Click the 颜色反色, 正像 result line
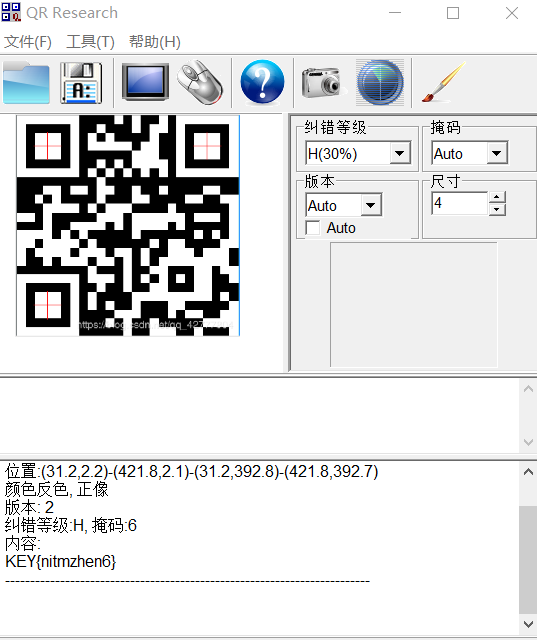The image size is (537, 640). click(56, 489)
